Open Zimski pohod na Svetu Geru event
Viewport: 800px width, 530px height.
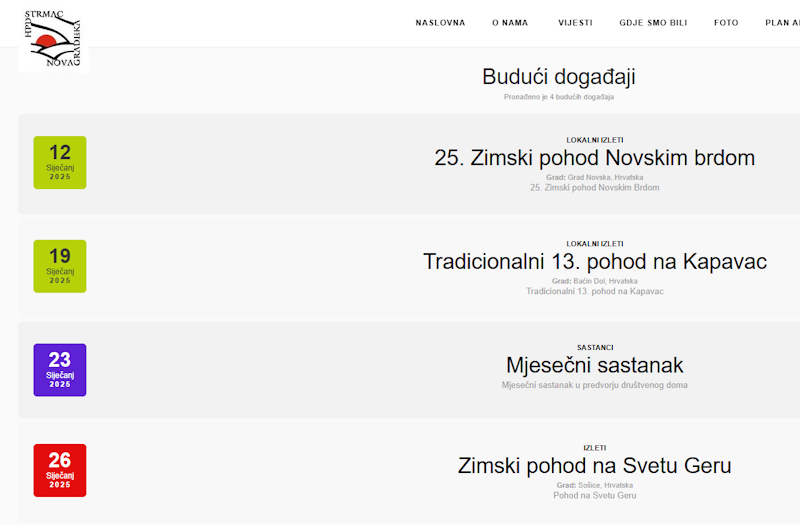594,466
